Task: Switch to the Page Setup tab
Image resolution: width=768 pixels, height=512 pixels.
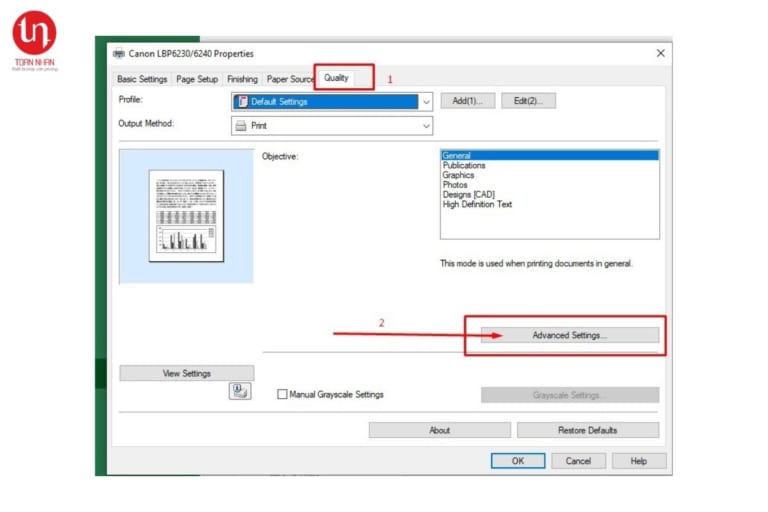Action: click(x=197, y=79)
